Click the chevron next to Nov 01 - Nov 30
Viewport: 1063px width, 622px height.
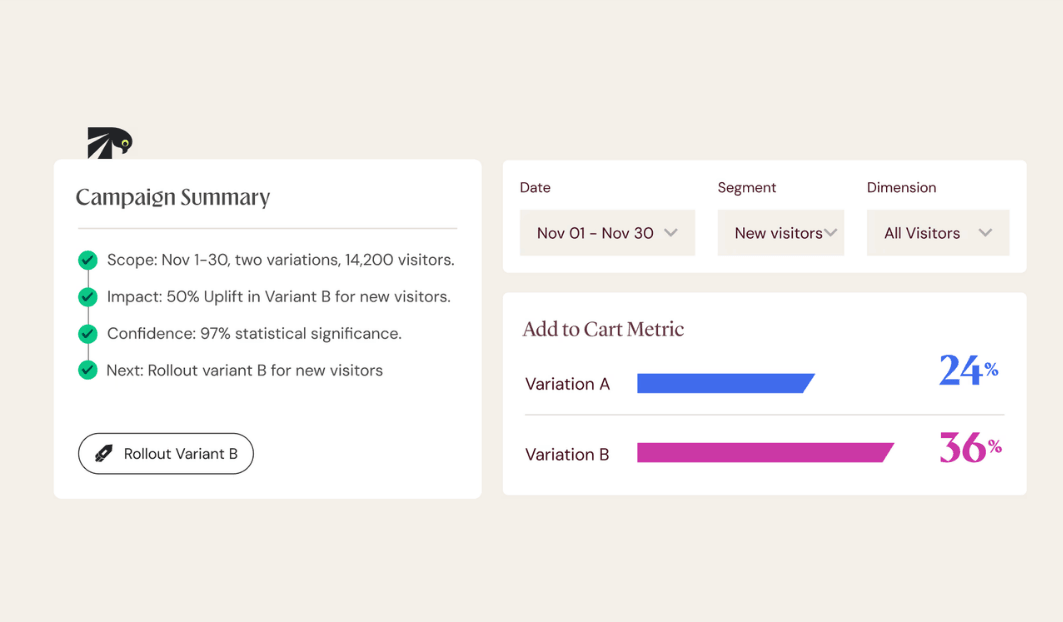click(671, 233)
